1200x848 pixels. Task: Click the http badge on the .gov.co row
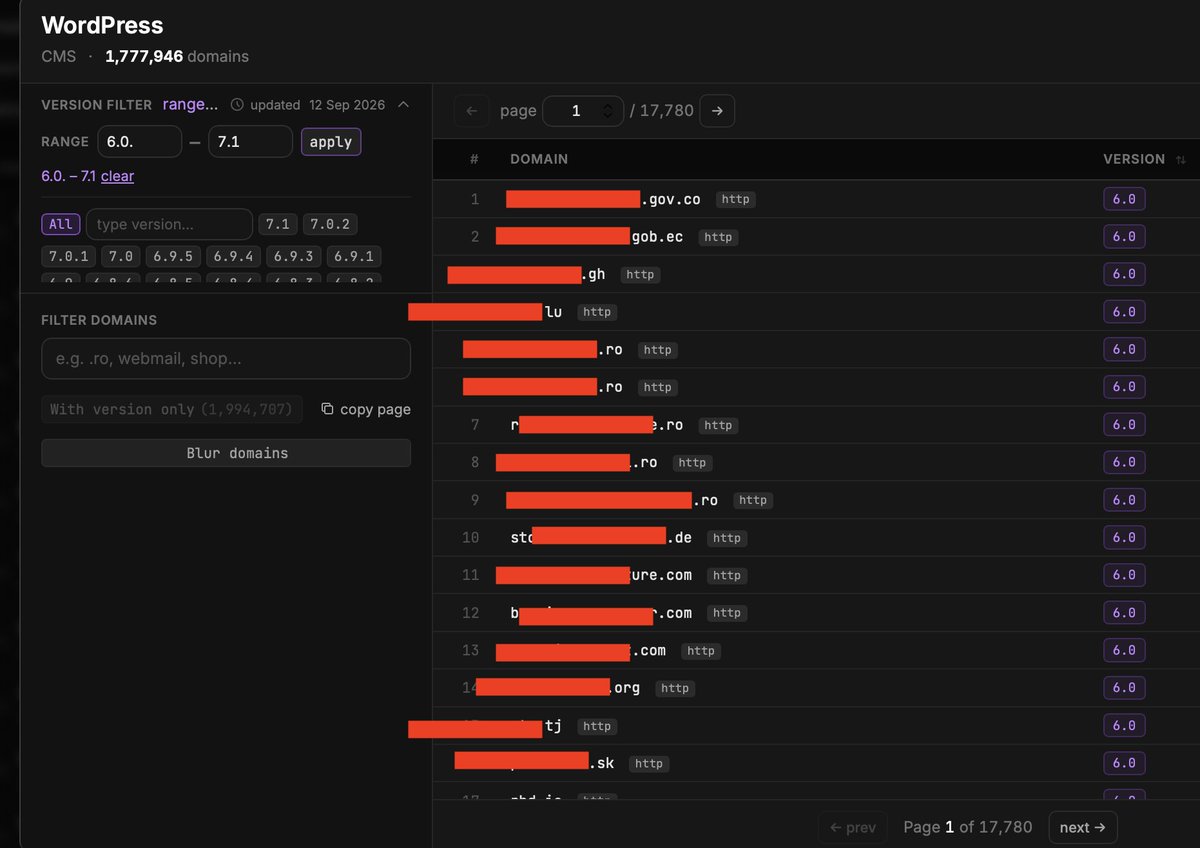coord(735,199)
